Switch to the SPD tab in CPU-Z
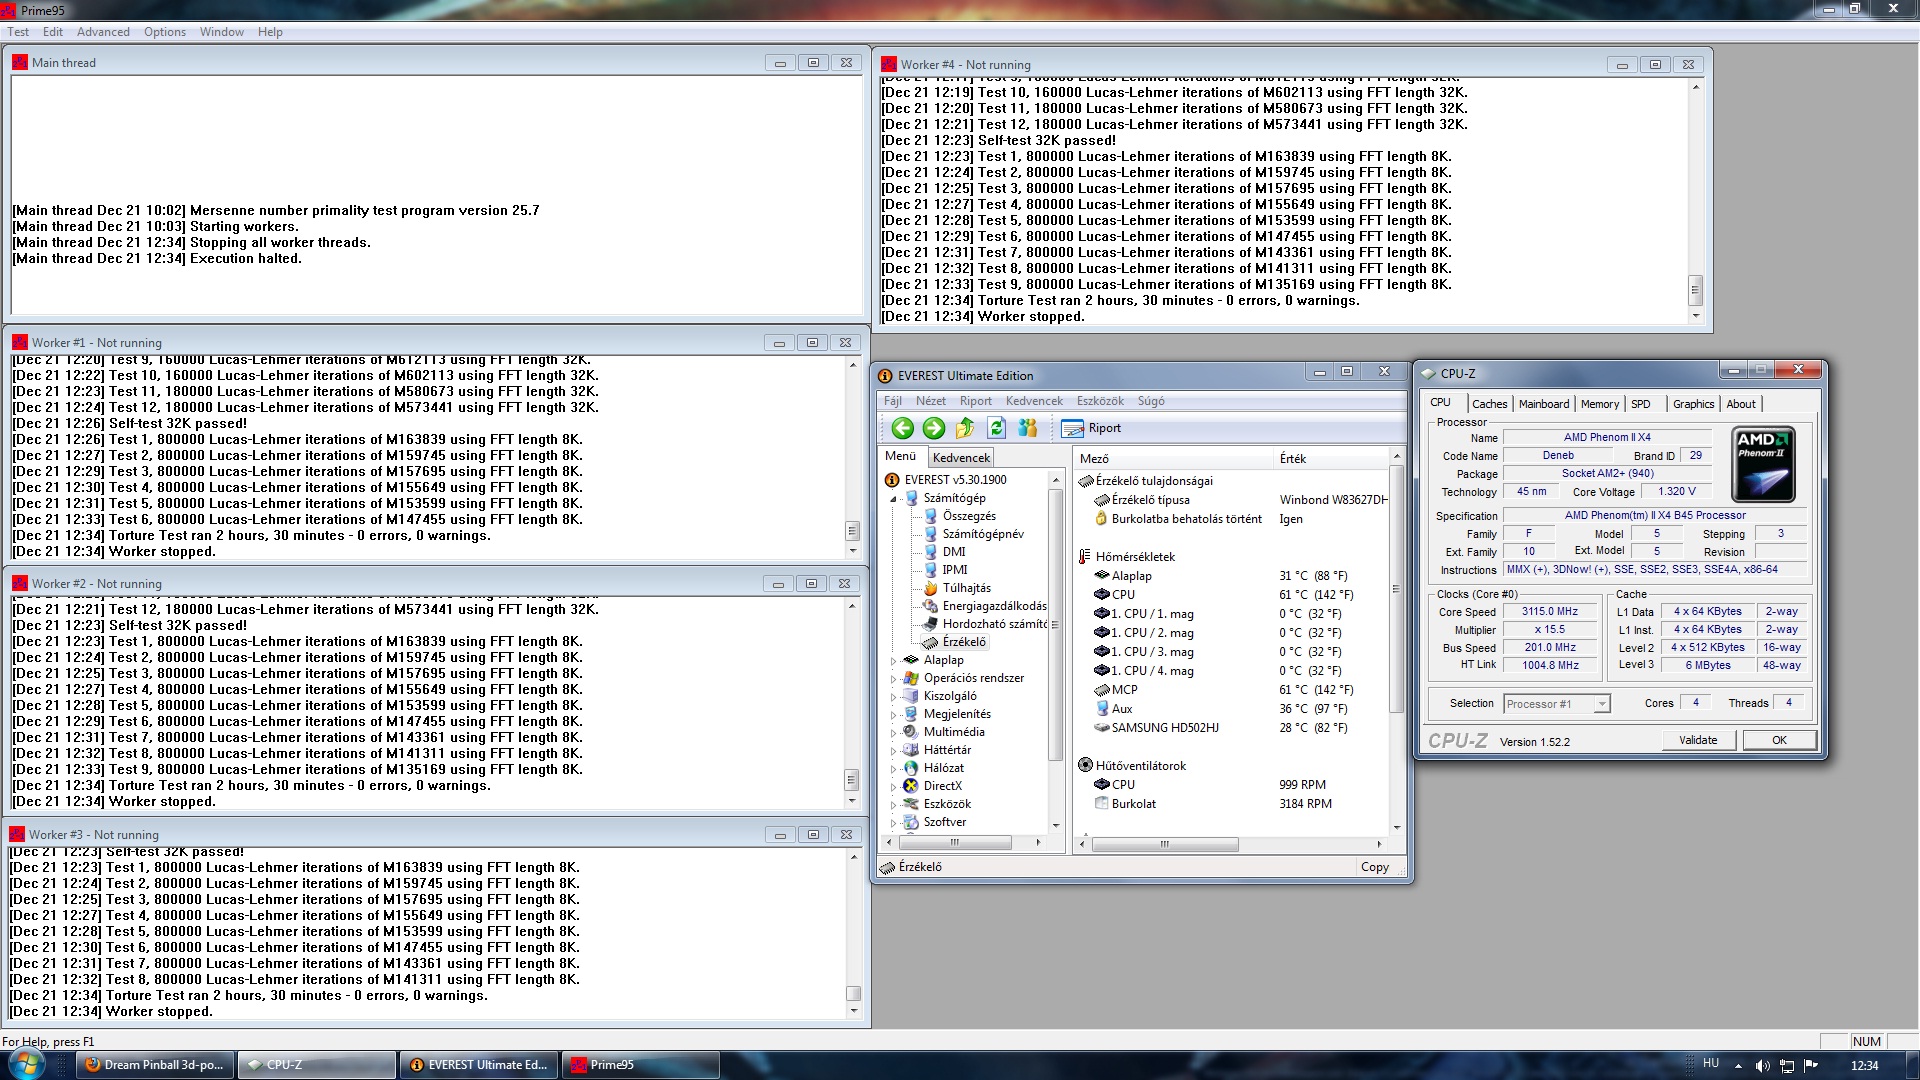The image size is (1920, 1080). pos(1641,404)
